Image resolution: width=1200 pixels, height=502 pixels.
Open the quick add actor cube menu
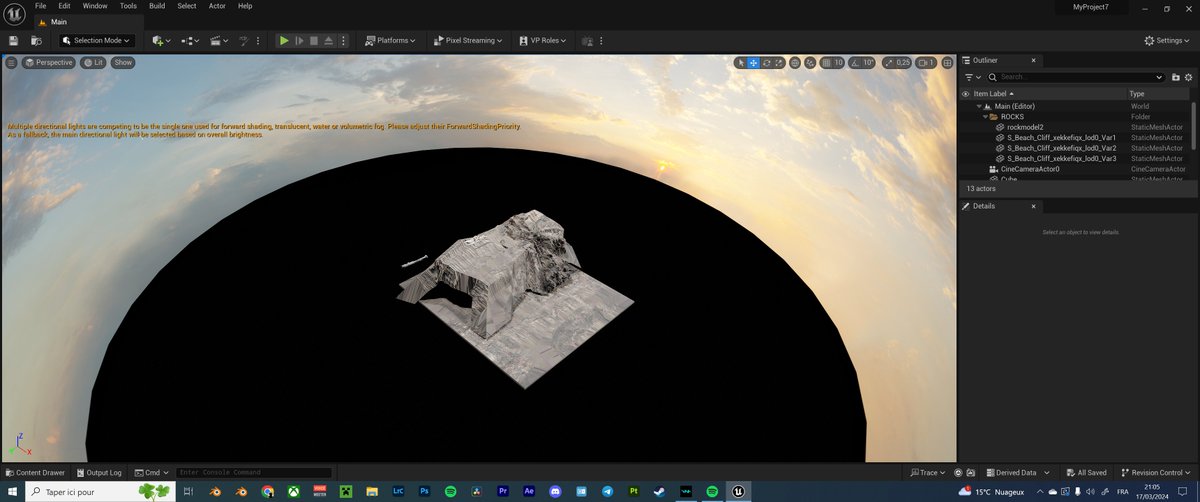(162, 41)
